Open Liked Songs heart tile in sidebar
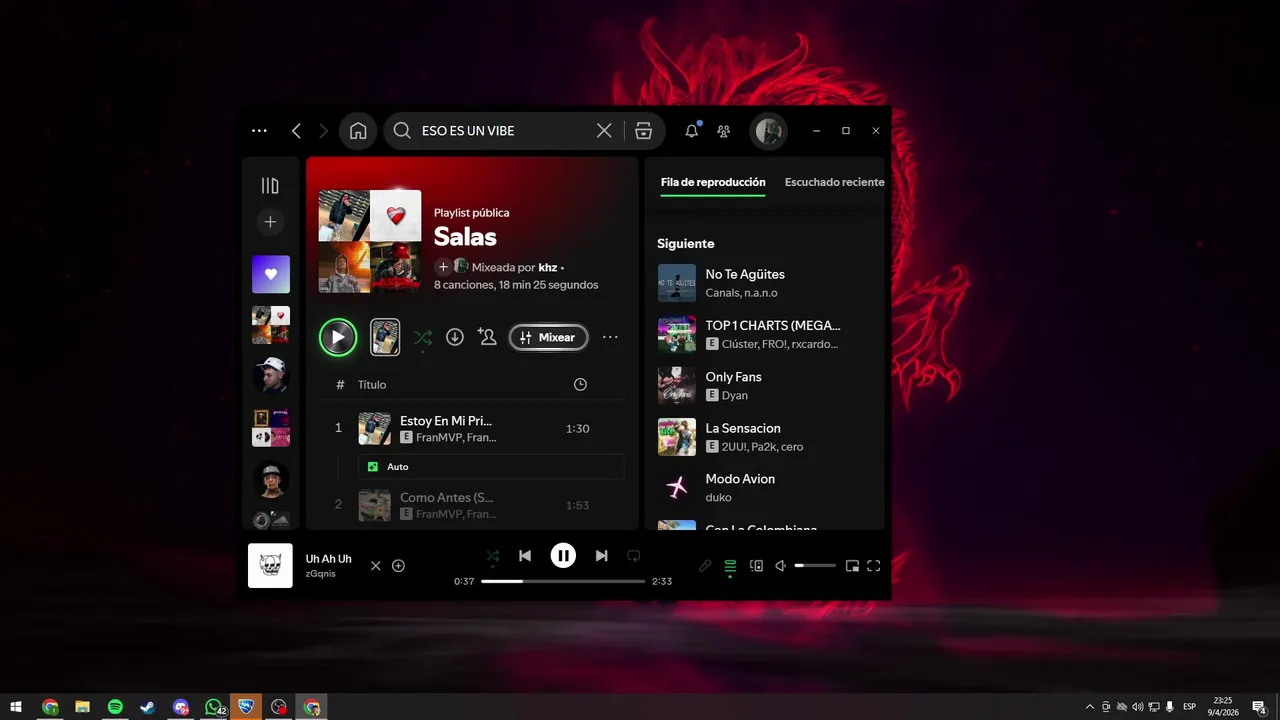 (271, 274)
